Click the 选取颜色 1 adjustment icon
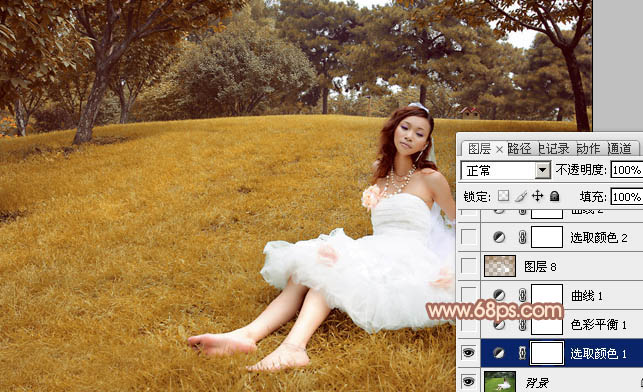 pos(499,353)
